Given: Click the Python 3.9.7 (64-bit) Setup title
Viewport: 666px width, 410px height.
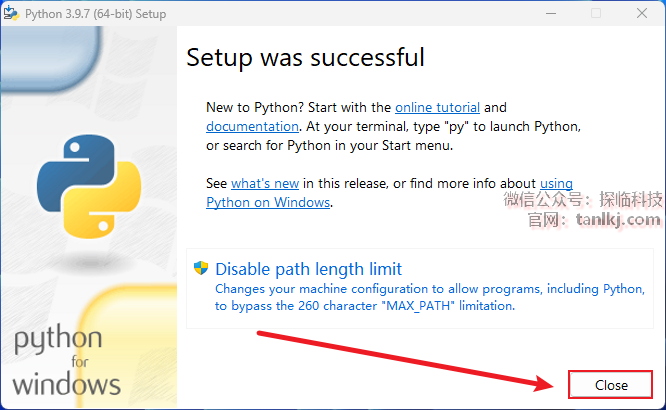Looking at the screenshot, I should pos(96,14).
